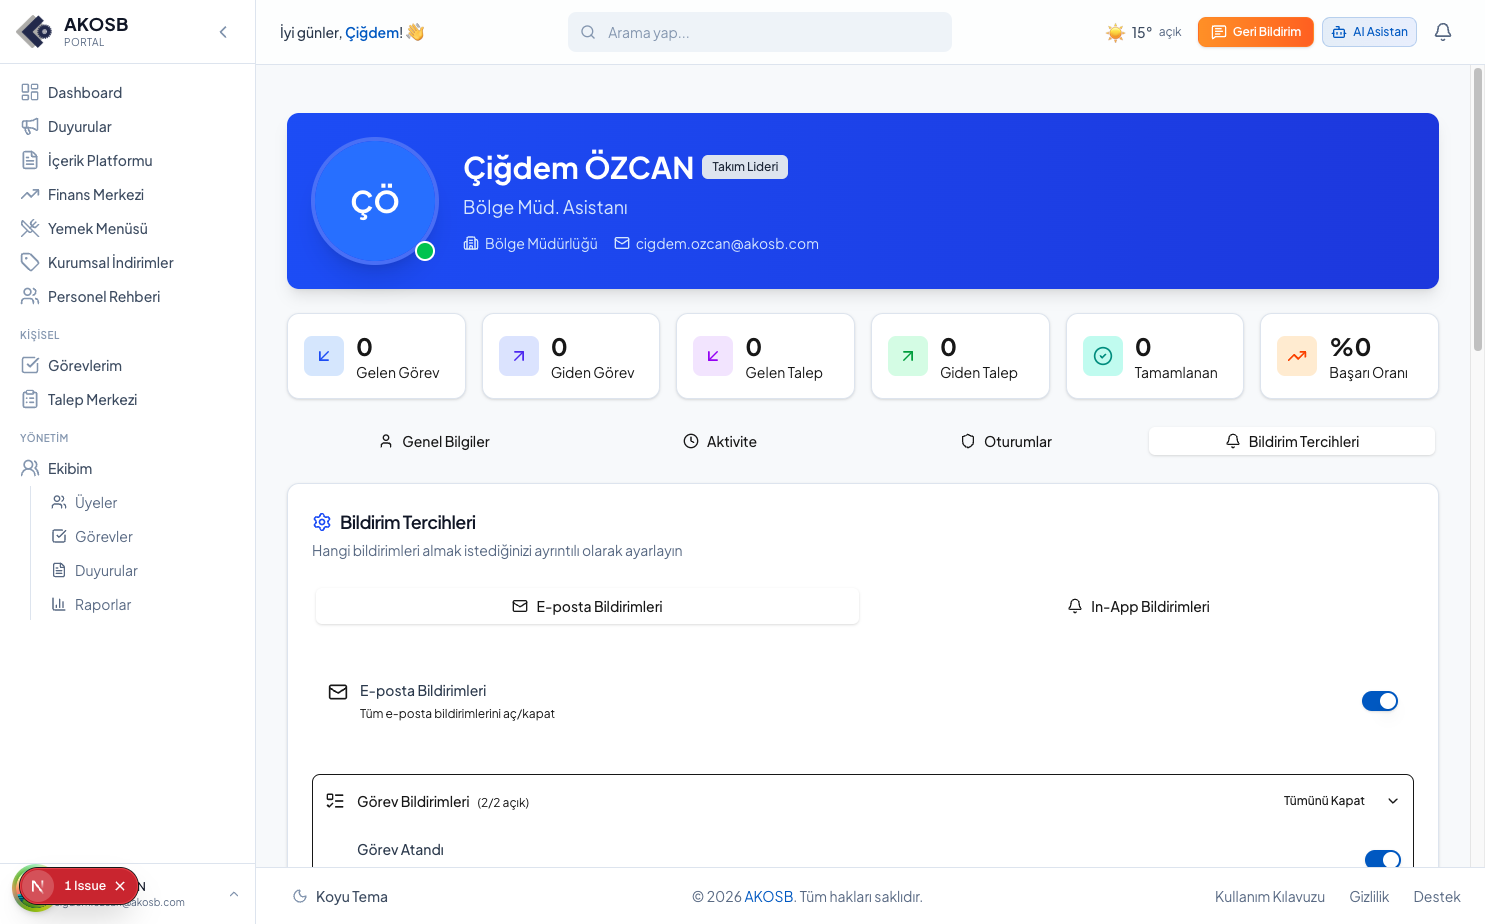Switch to the Oturumlar tab
The image size is (1485, 924).
[1006, 442]
